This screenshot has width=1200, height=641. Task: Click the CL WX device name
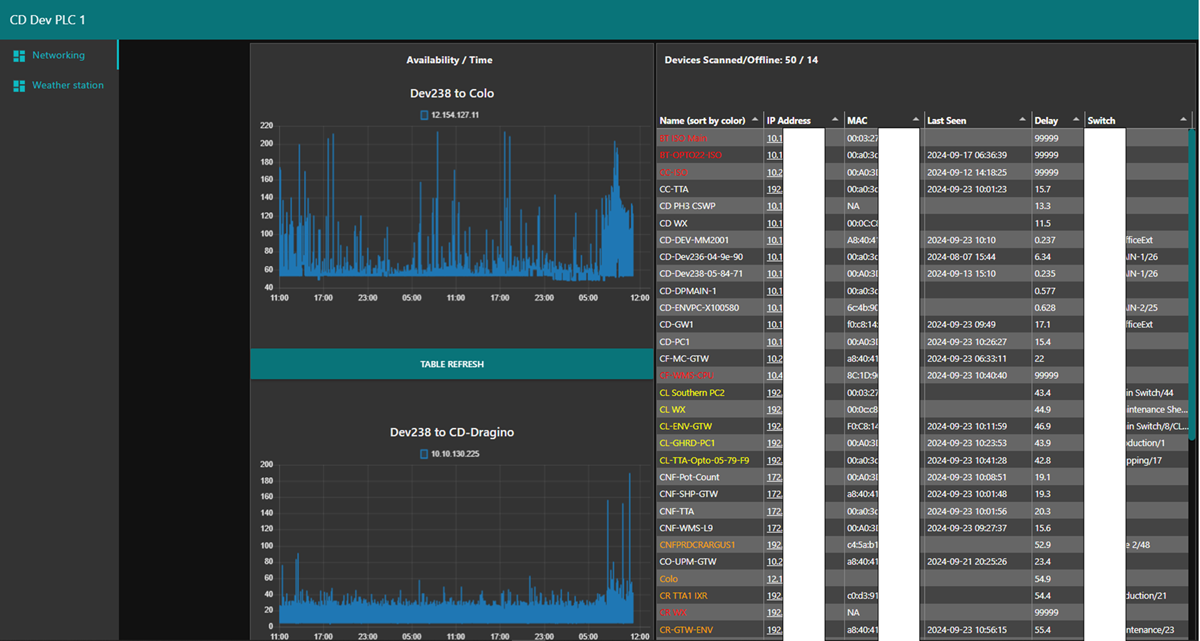point(672,409)
